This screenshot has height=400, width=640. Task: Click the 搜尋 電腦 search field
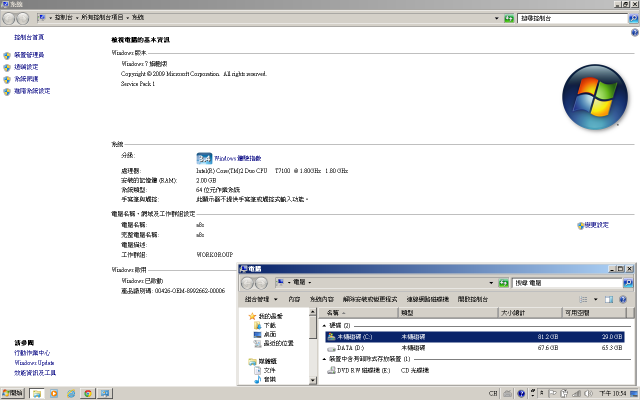tap(567, 283)
